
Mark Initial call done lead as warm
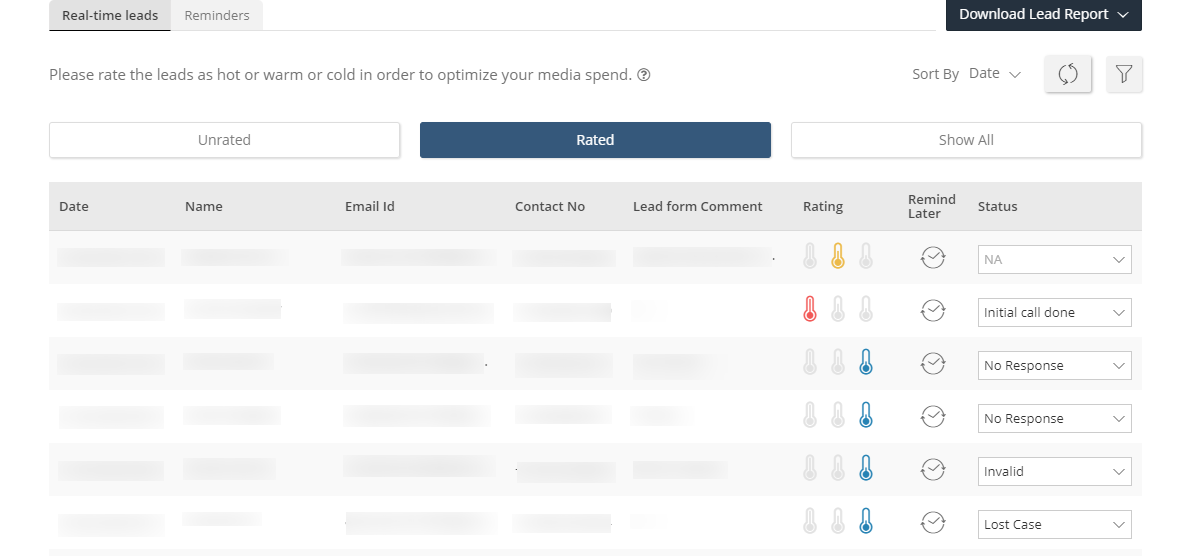tap(838, 309)
